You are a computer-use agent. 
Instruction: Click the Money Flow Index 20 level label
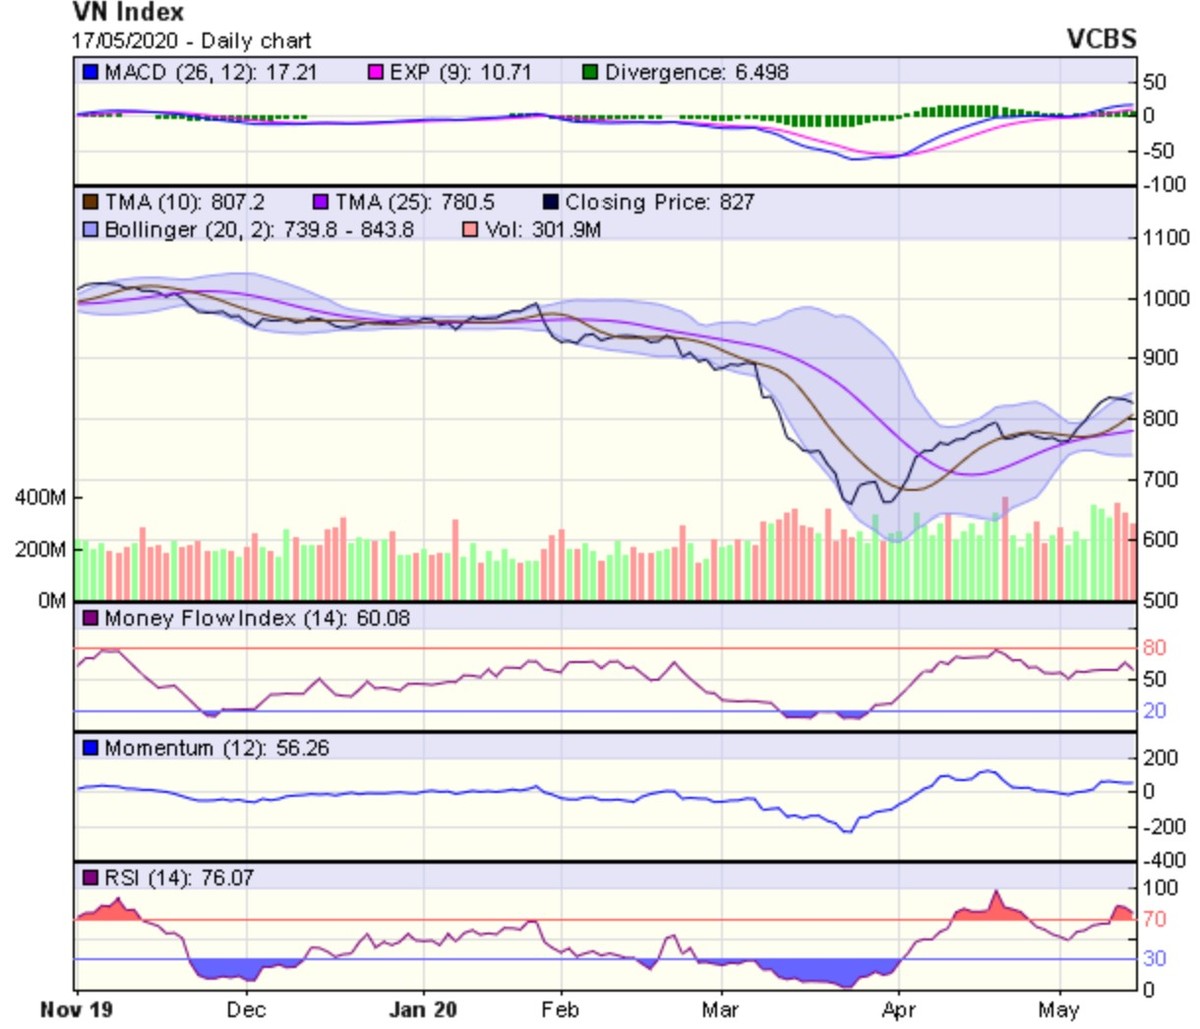[1154, 711]
